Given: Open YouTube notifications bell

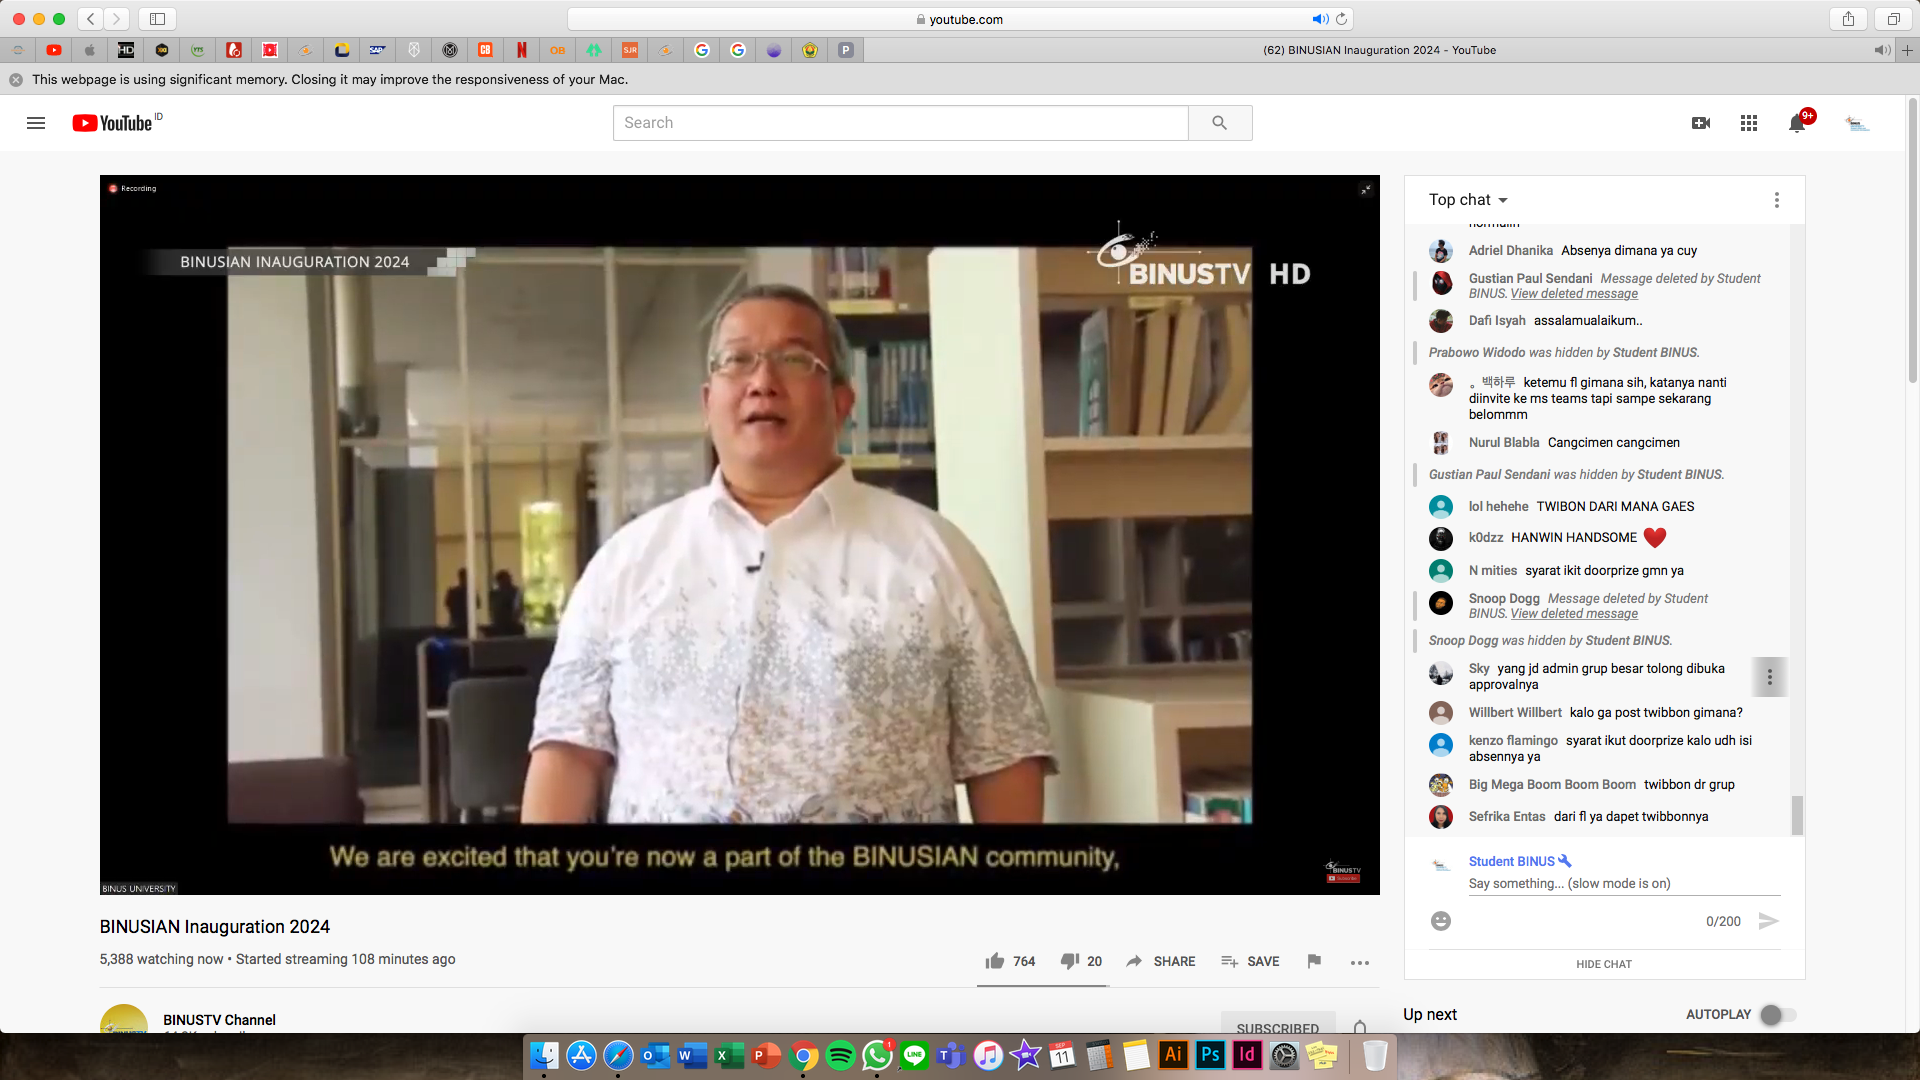Looking at the screenshot, I should tap(1797, 123).
